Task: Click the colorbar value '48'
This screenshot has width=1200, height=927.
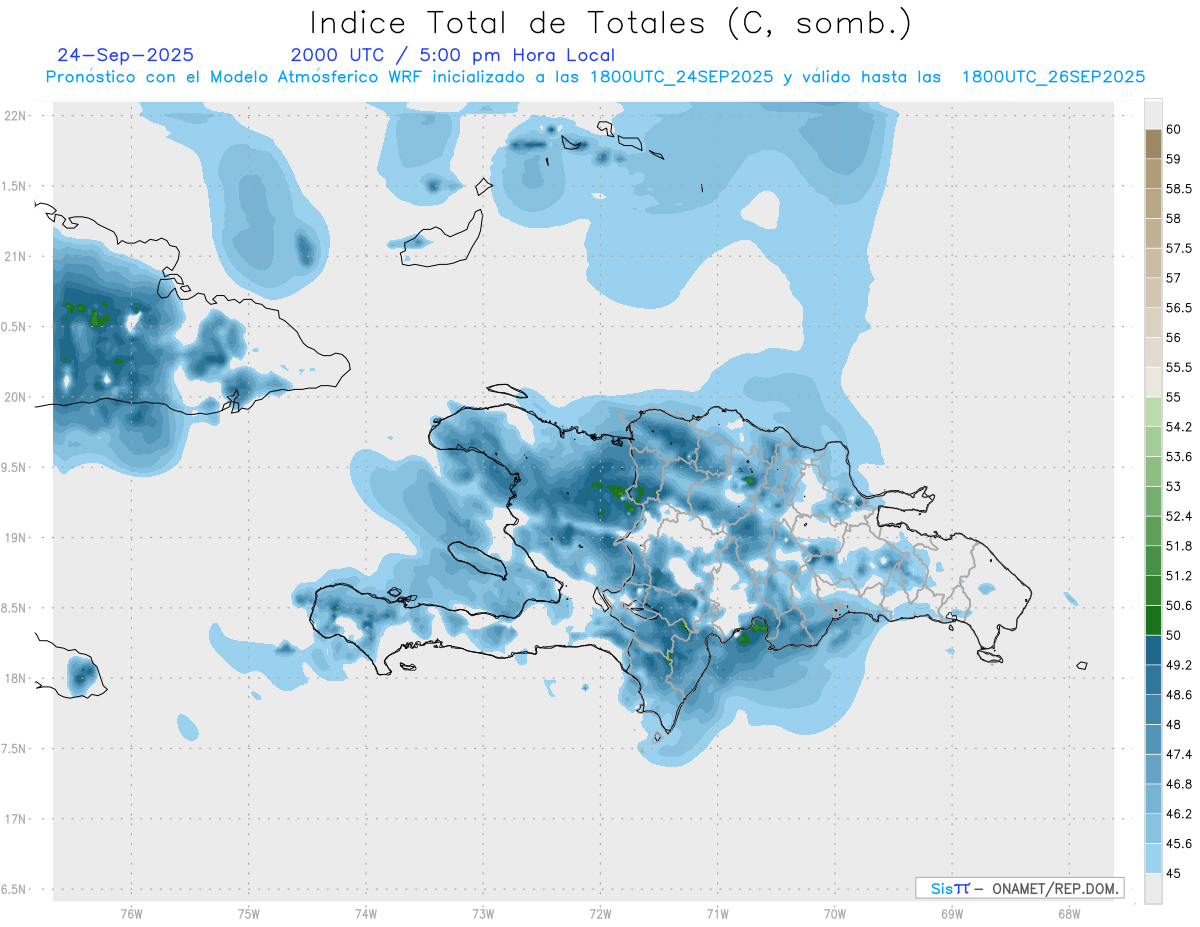Action: tap(1174, 725)
